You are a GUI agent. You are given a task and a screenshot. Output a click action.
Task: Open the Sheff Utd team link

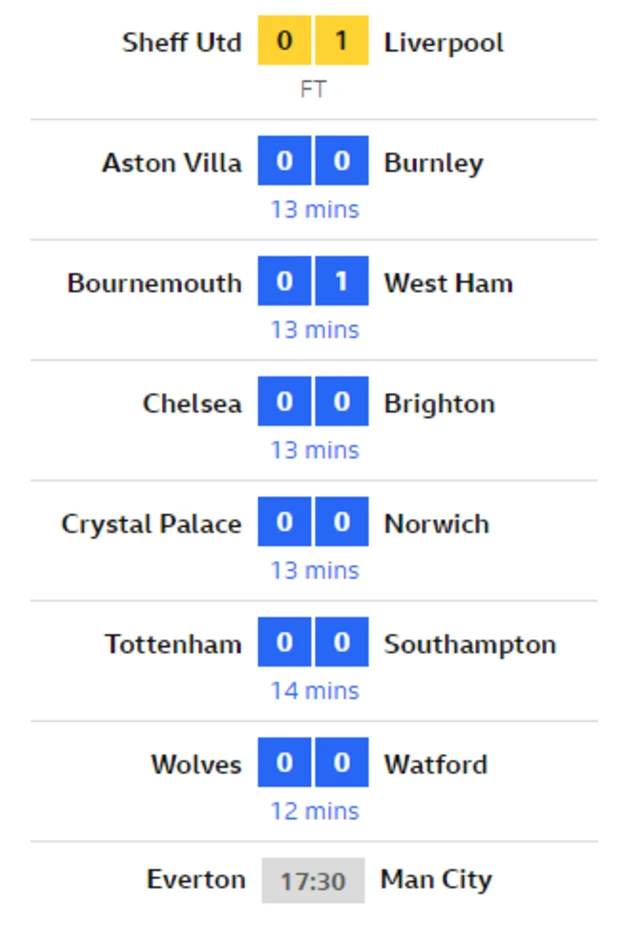coord(181,43)
